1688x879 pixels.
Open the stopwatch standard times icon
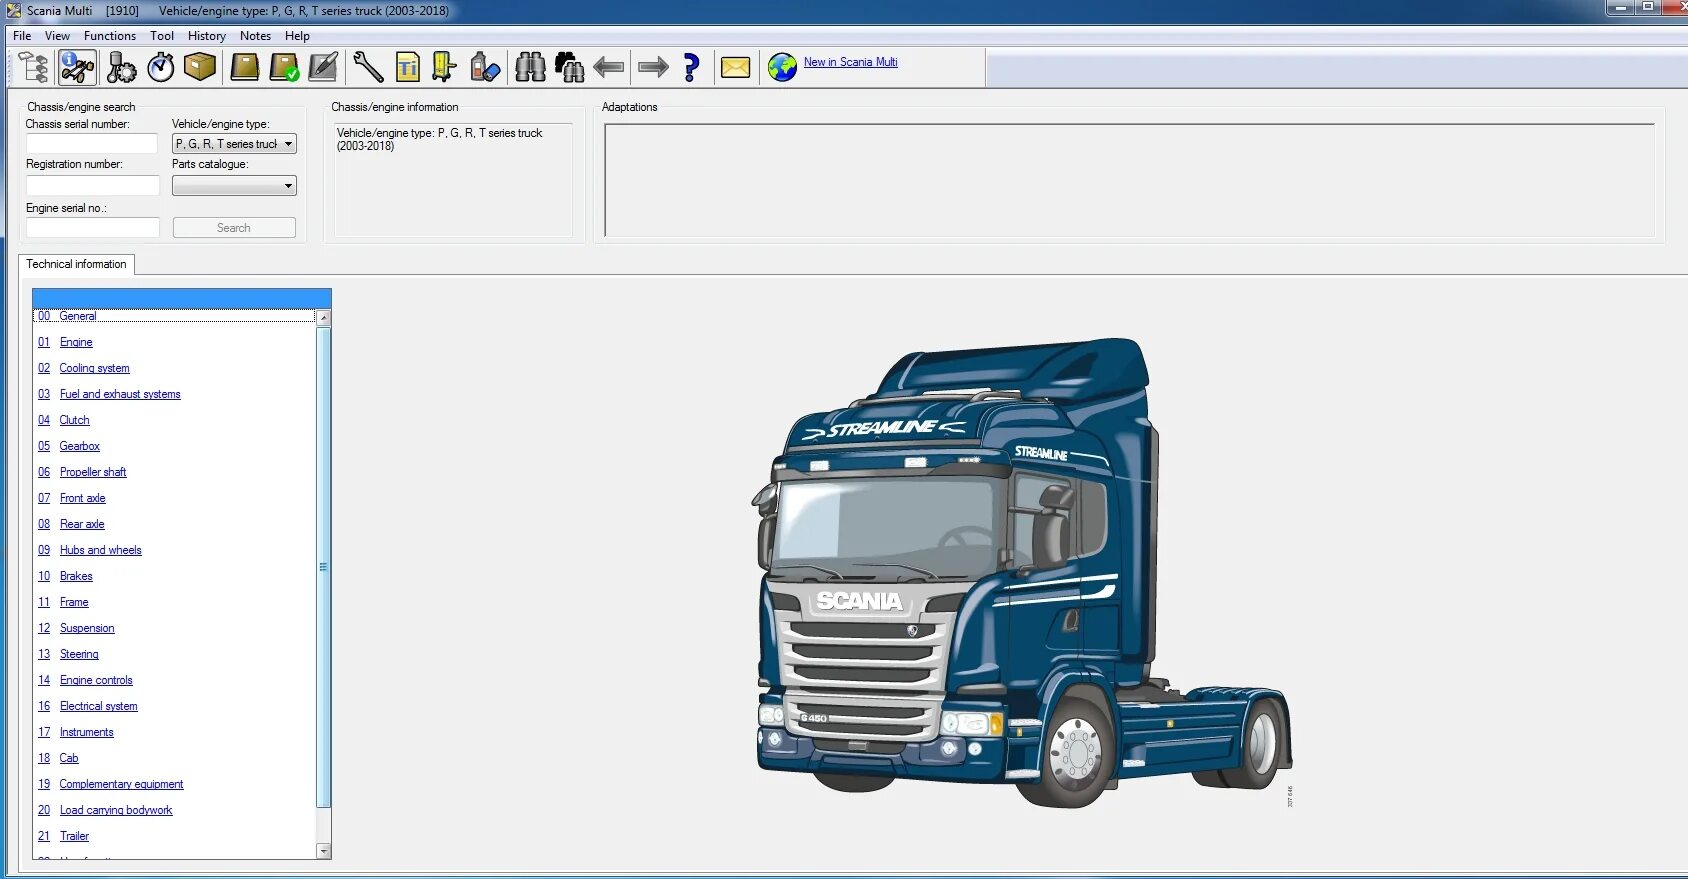pos(160,67)
